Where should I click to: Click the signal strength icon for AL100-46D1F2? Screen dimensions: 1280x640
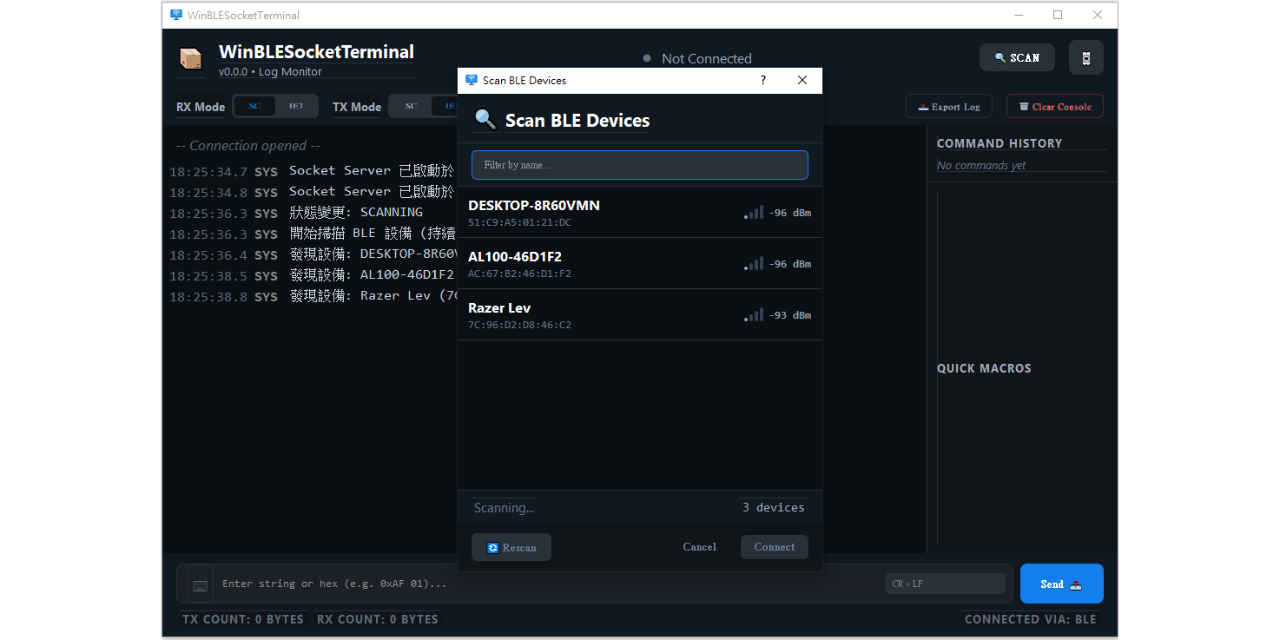[x=753, y=264]
